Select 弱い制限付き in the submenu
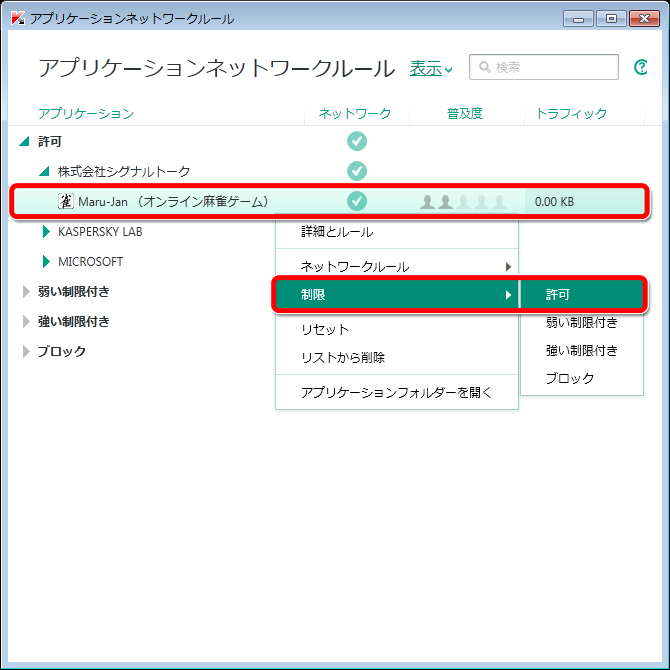The width and height of the screenshot is (670, 670). (x=582, y=322)
